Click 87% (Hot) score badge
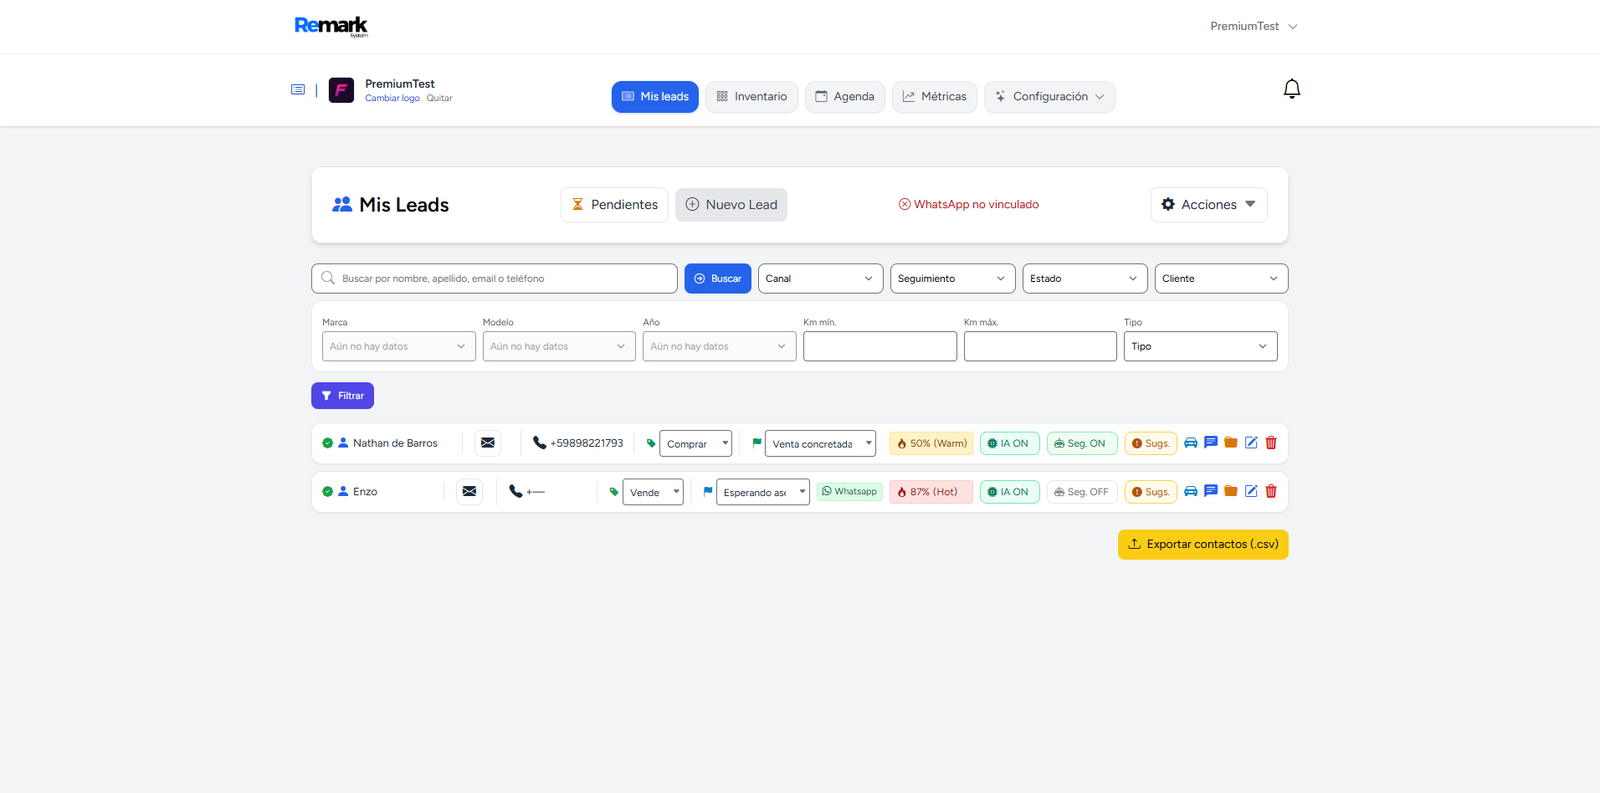The width and height of the screenshot is (1600, 793). pyautogui.click(x=931, y=492)
